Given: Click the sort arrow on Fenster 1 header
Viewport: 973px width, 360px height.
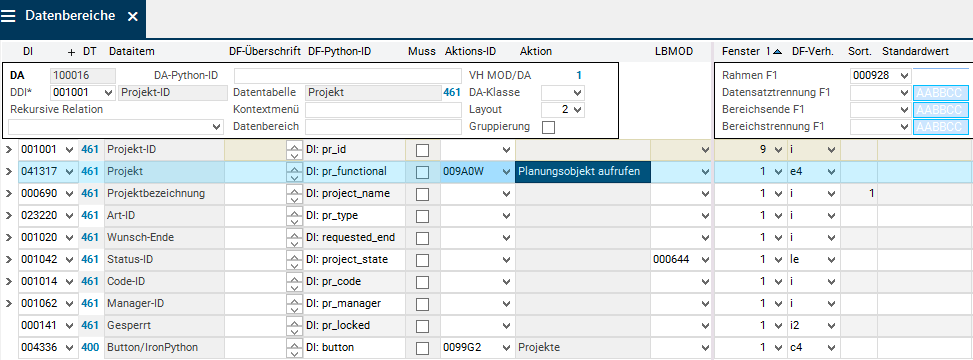Looking at the screenshot, I should (x=778, y=52).
